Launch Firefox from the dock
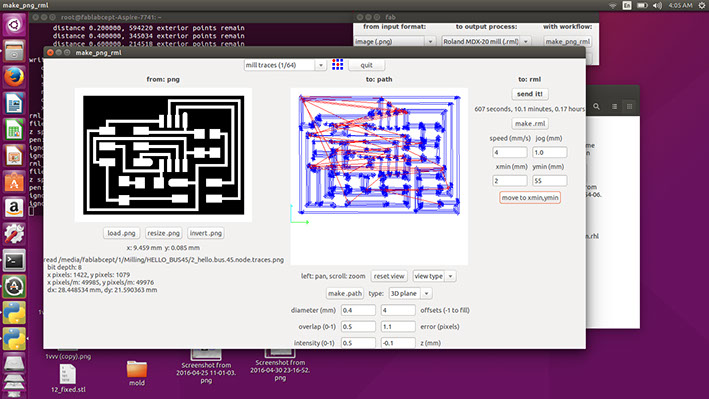709x399 pixels. click(x=14, y=77)
